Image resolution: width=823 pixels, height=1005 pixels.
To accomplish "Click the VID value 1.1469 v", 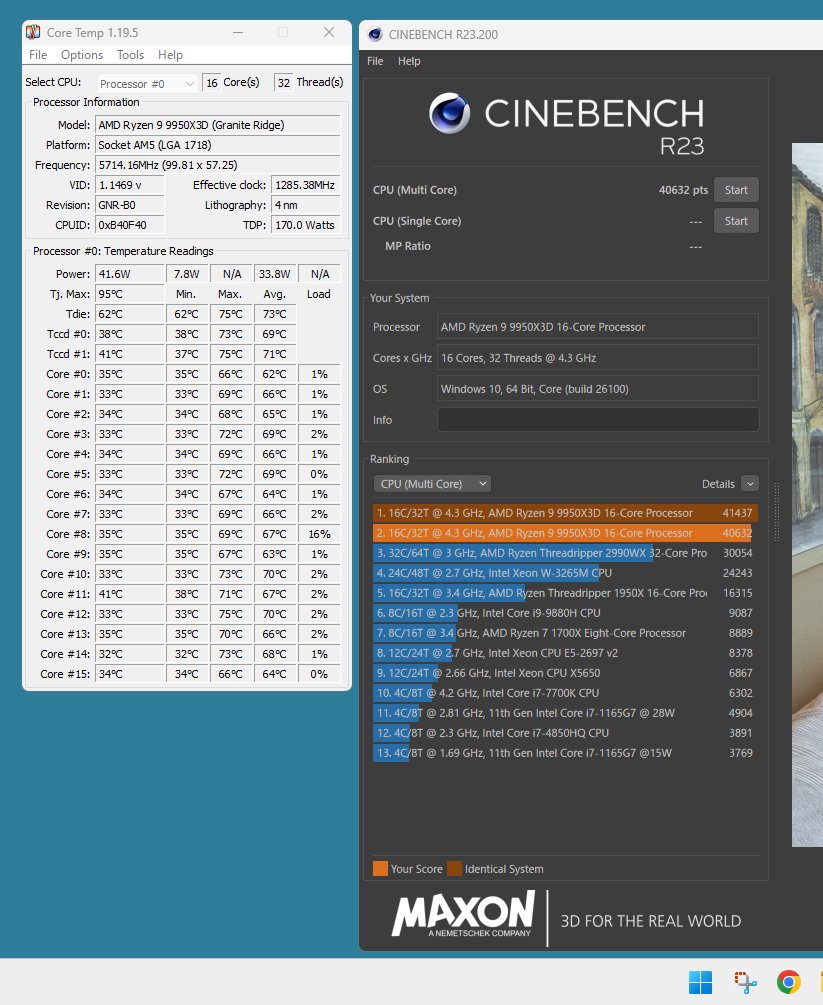I will 129,185.
